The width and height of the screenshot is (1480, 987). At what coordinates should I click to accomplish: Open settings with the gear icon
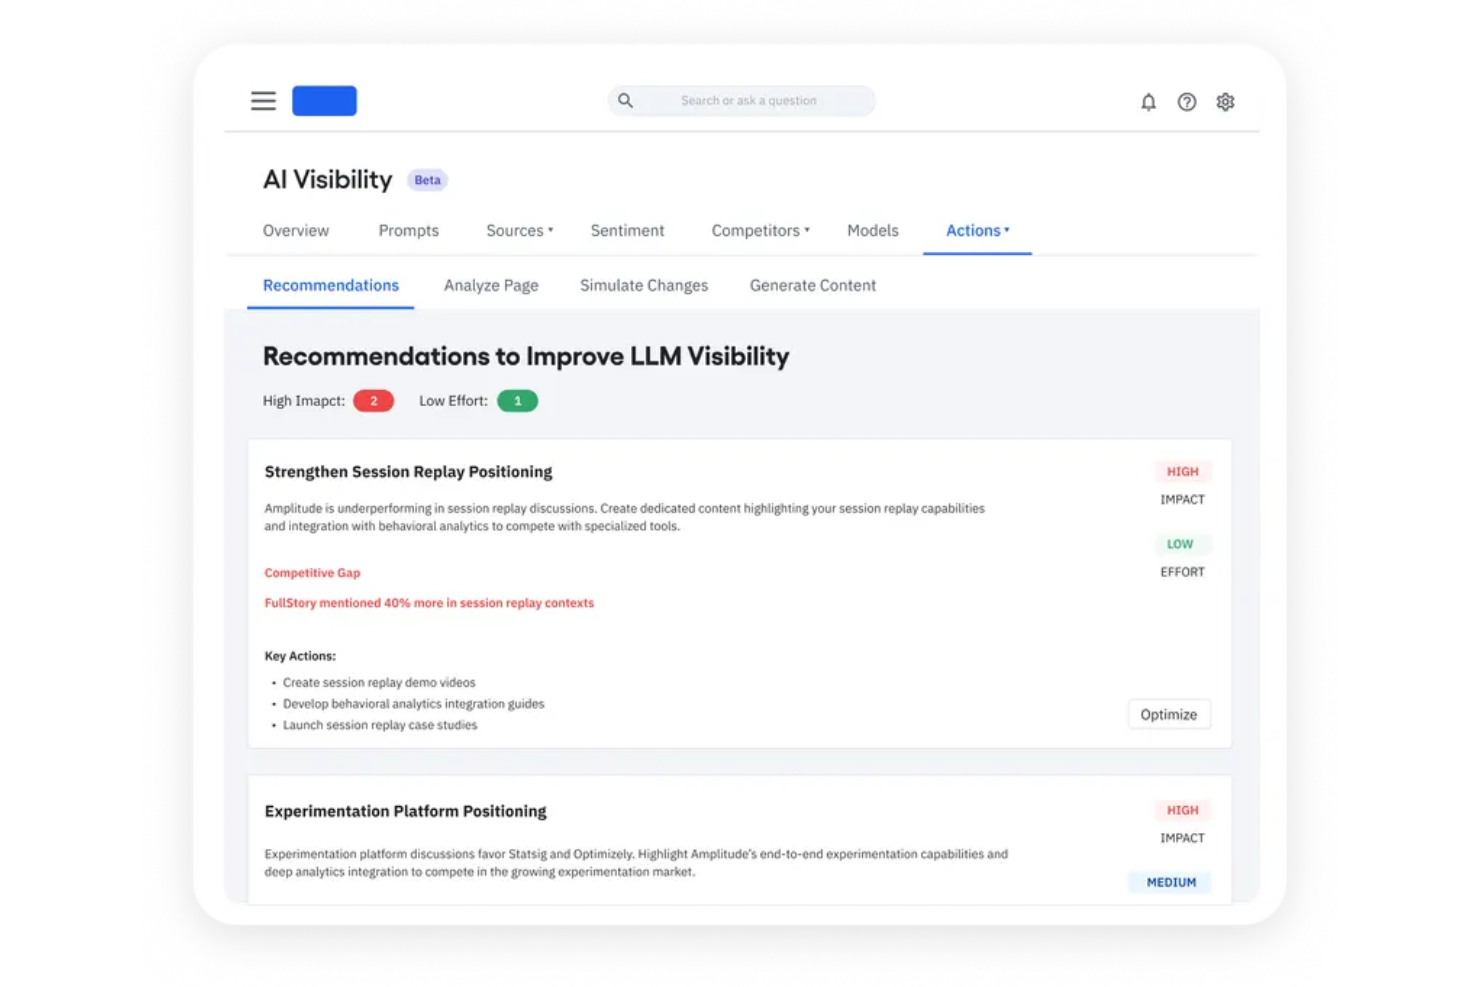pos(1224,101)
